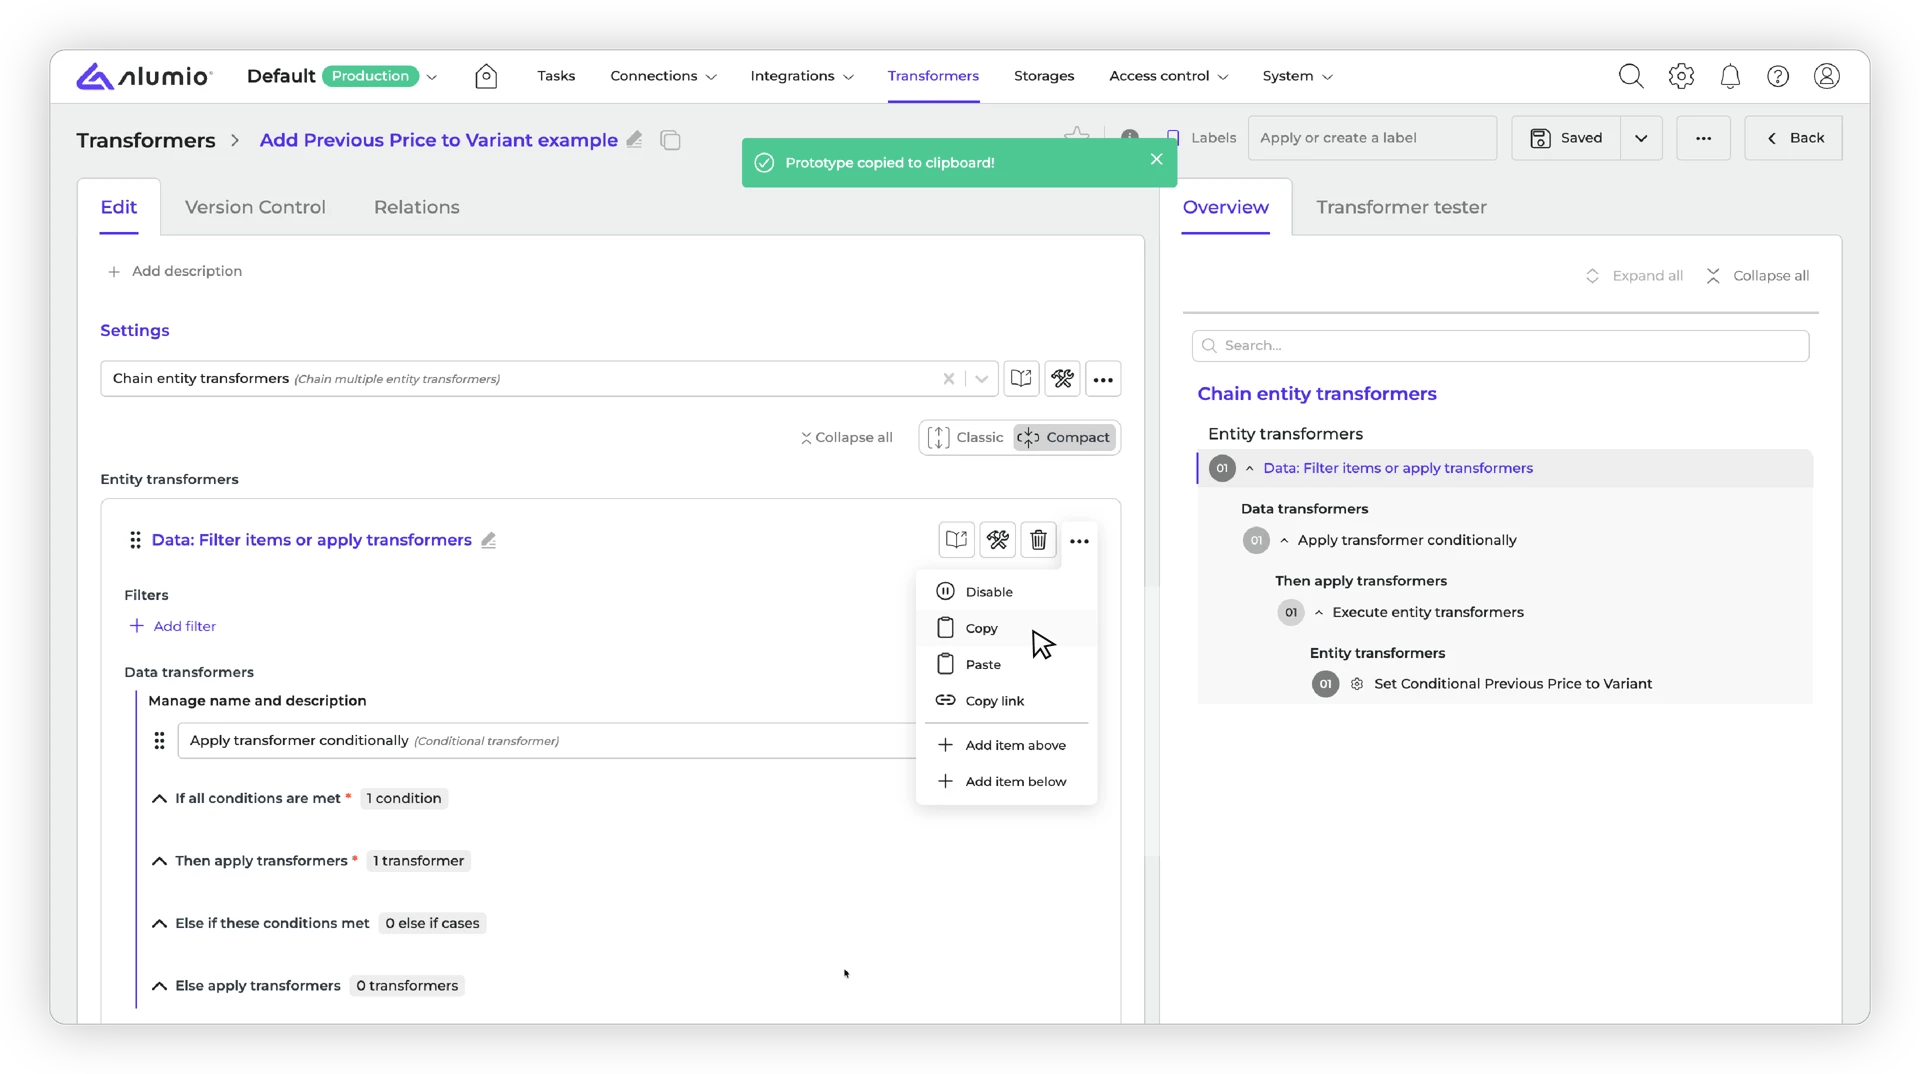Image resolution: width=1920 pixels, height=1074 pixels.
Task: Click the Saved button
Action: click(1566, 138)
